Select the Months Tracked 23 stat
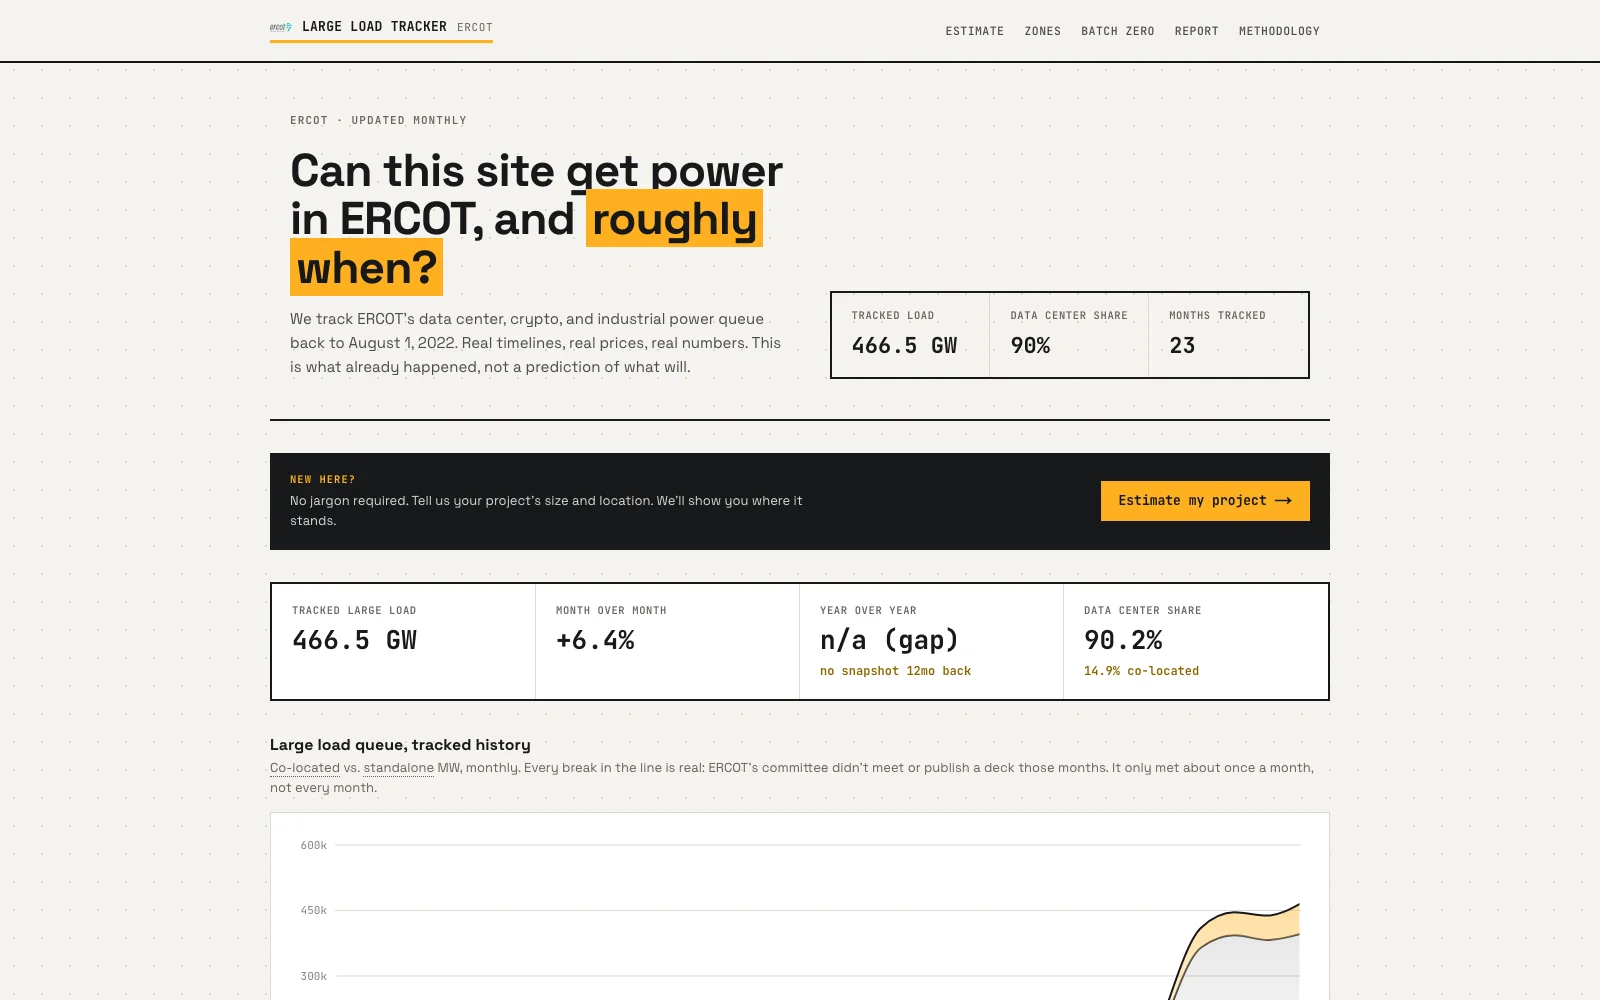This screenshot has height=1000, width=1600. [1228, 335]
